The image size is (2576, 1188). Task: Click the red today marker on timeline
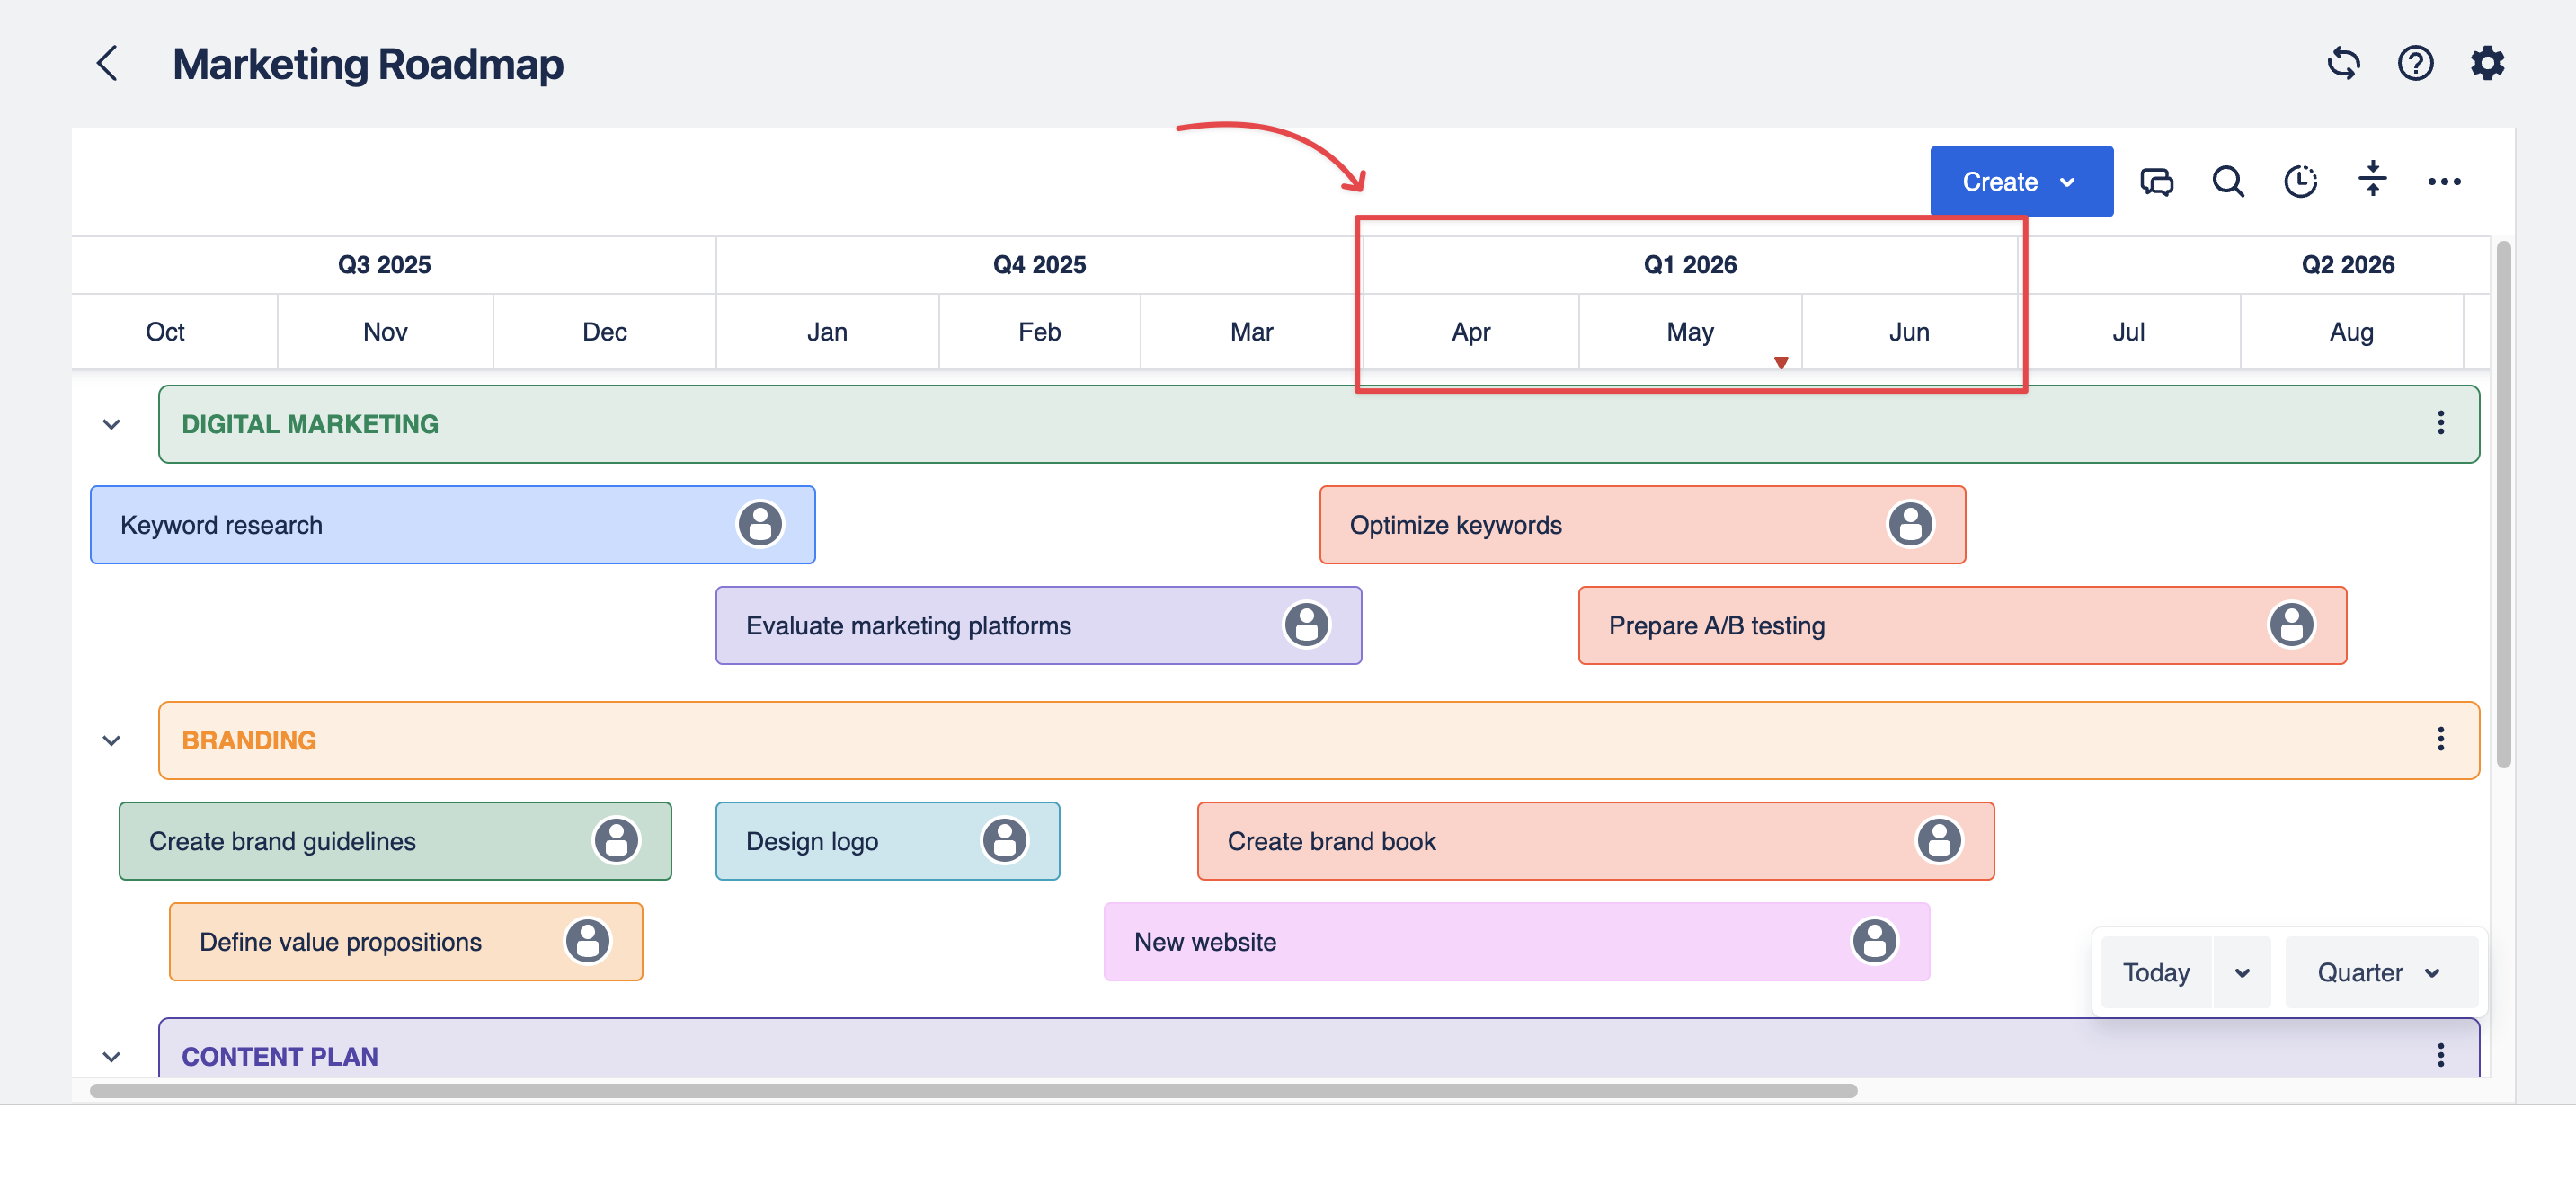[1781, 363]
